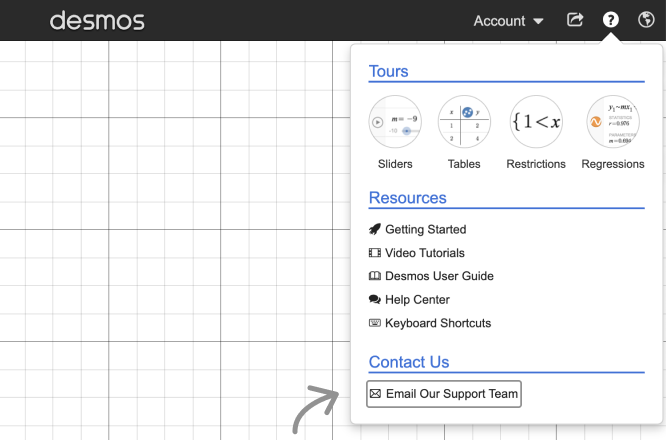Start the Sliders tour thumbnail

coord(395,122)
